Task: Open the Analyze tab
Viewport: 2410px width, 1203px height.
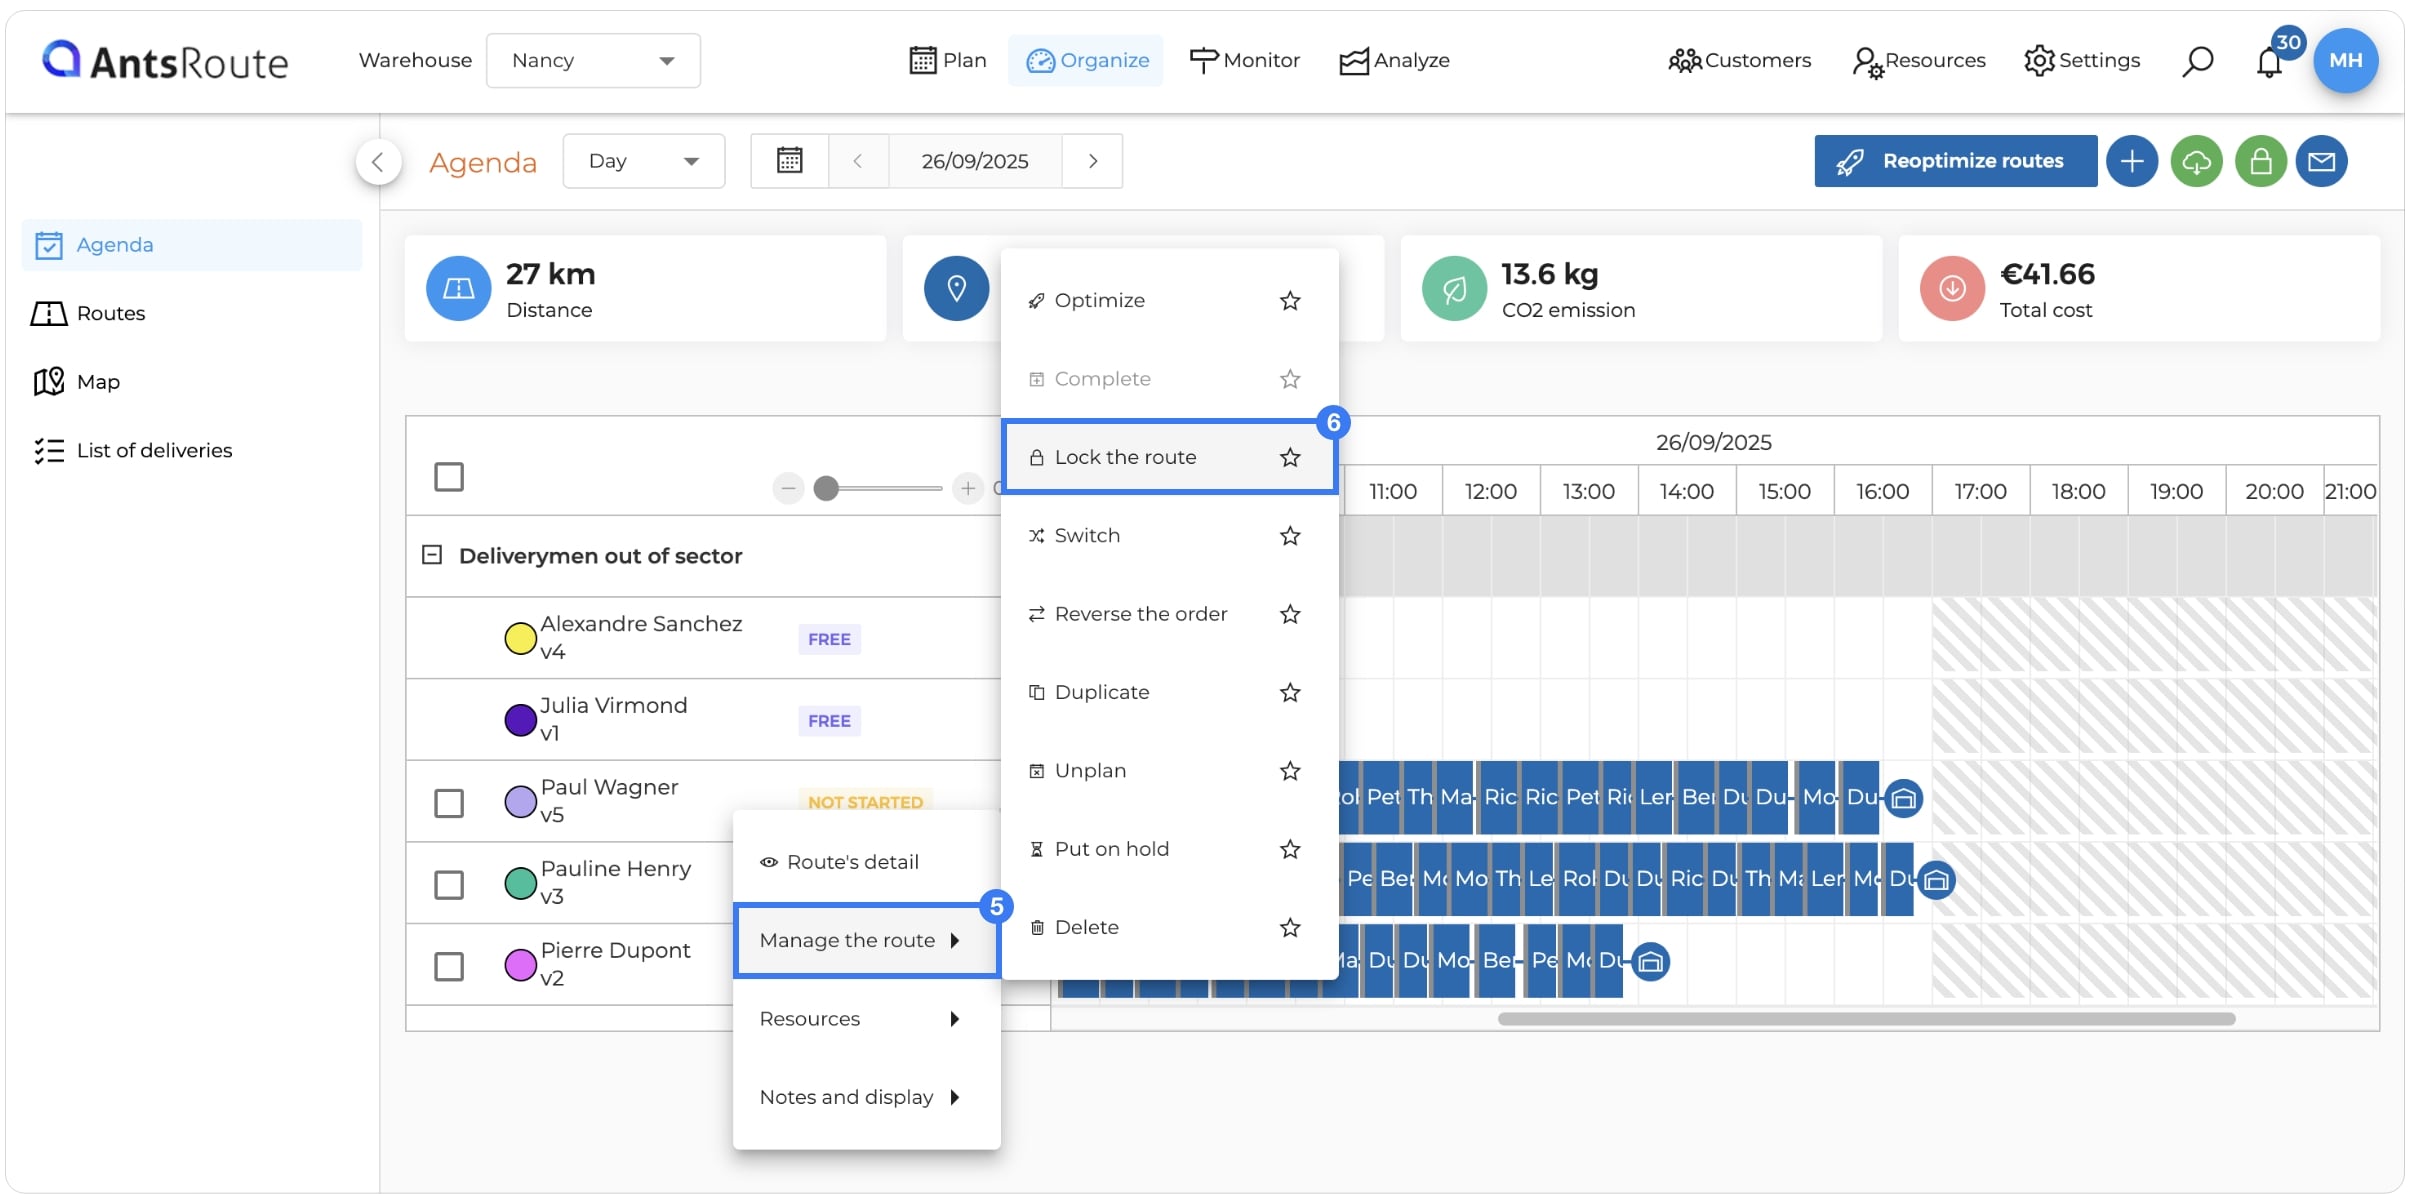Action: [x=1395, y=60]
